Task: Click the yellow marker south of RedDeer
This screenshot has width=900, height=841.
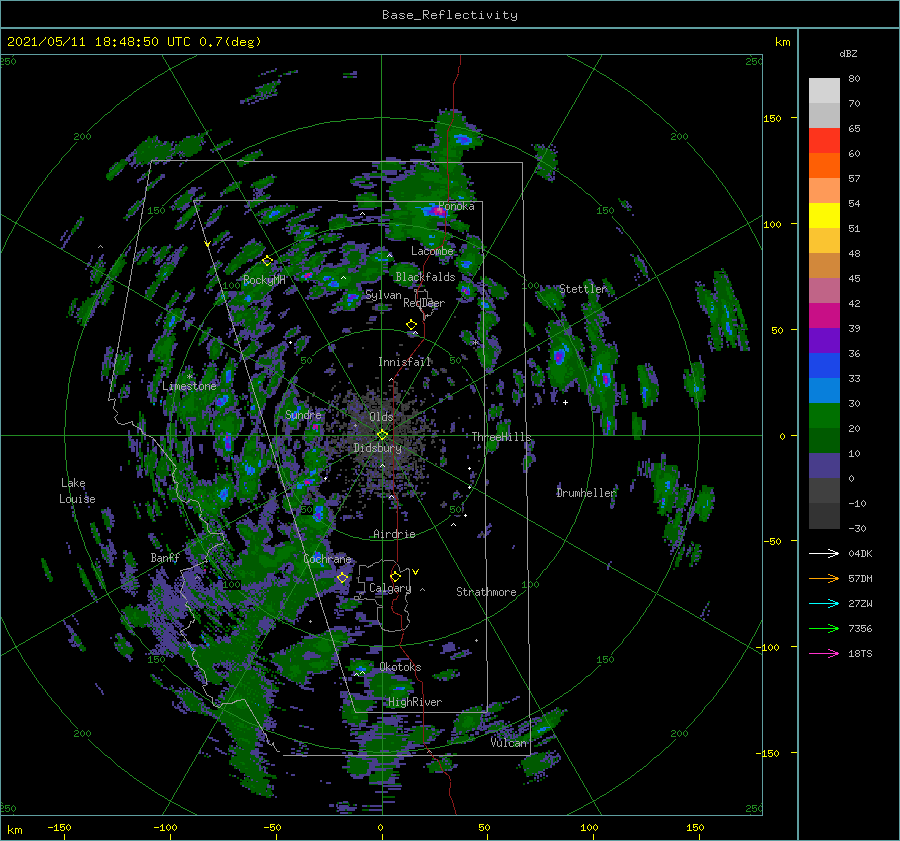Action: tap(411, 325)
